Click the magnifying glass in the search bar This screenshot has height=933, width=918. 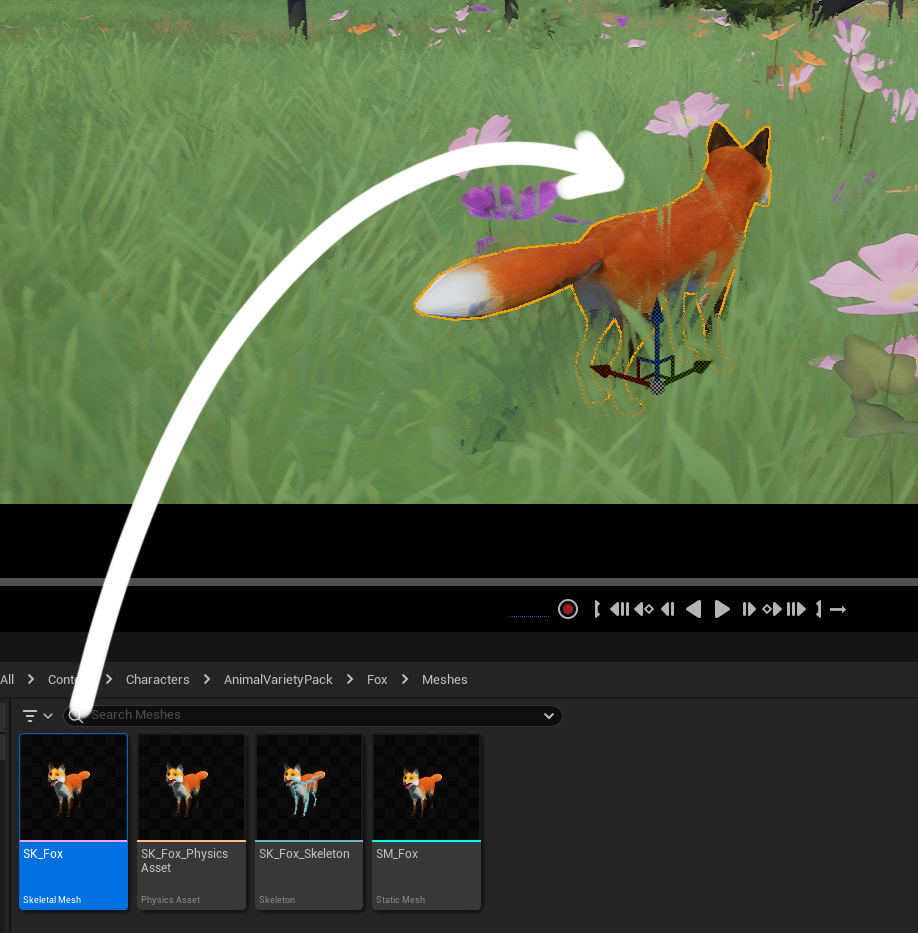point(76,715)
